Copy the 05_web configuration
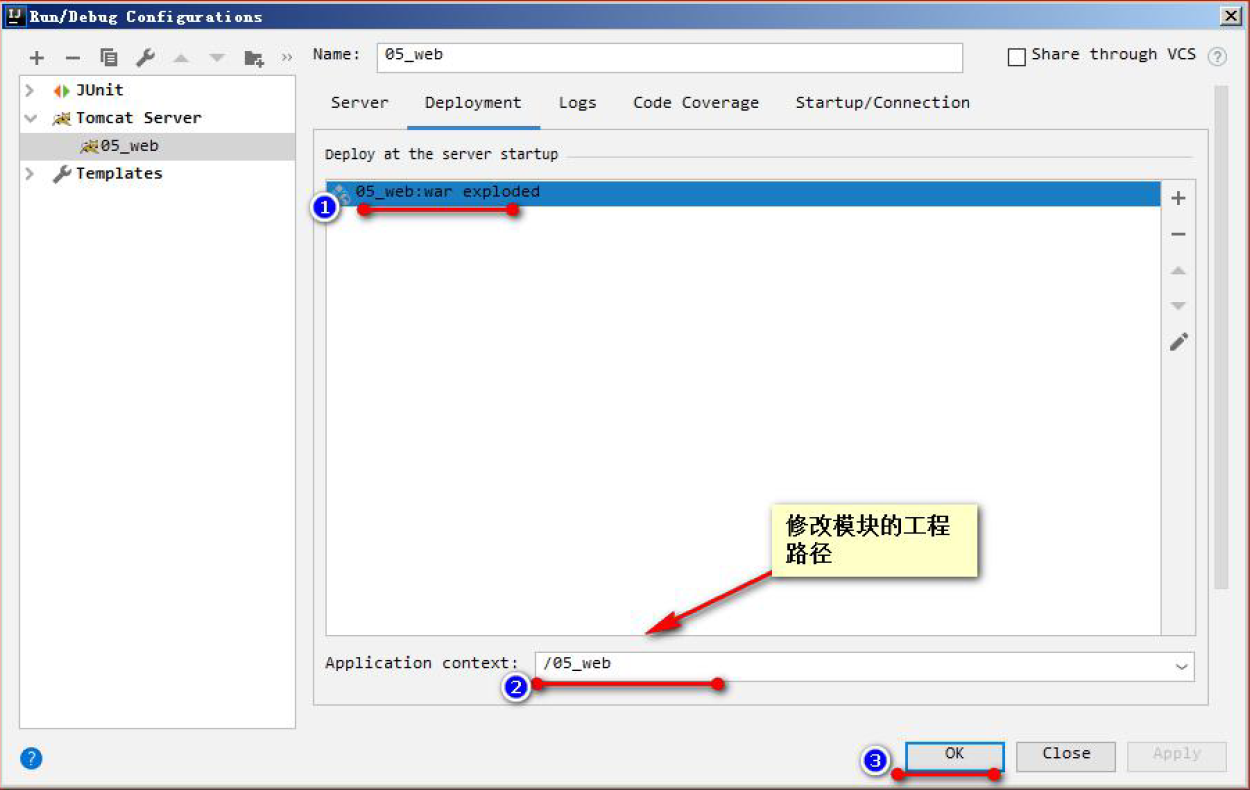Image resolution: width=1250 pixels, height=790 pixels. coord(108,57)
